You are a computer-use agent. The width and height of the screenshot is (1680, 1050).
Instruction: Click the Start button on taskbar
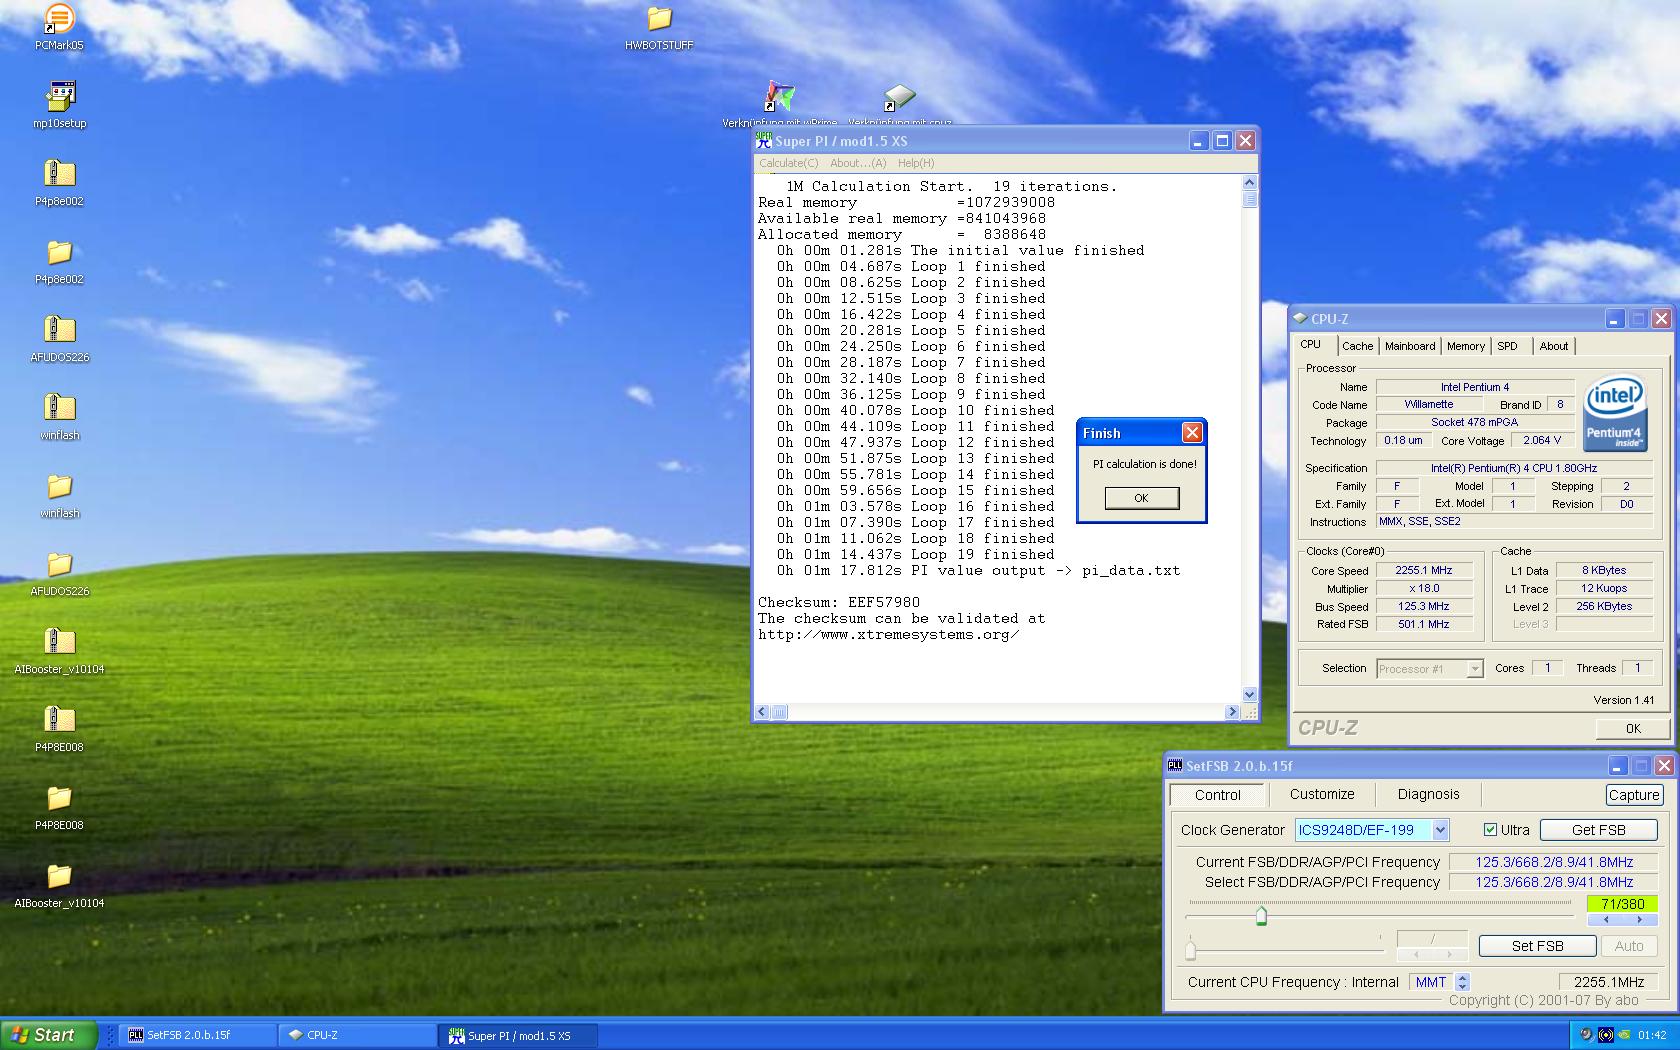coord(48,1035)
